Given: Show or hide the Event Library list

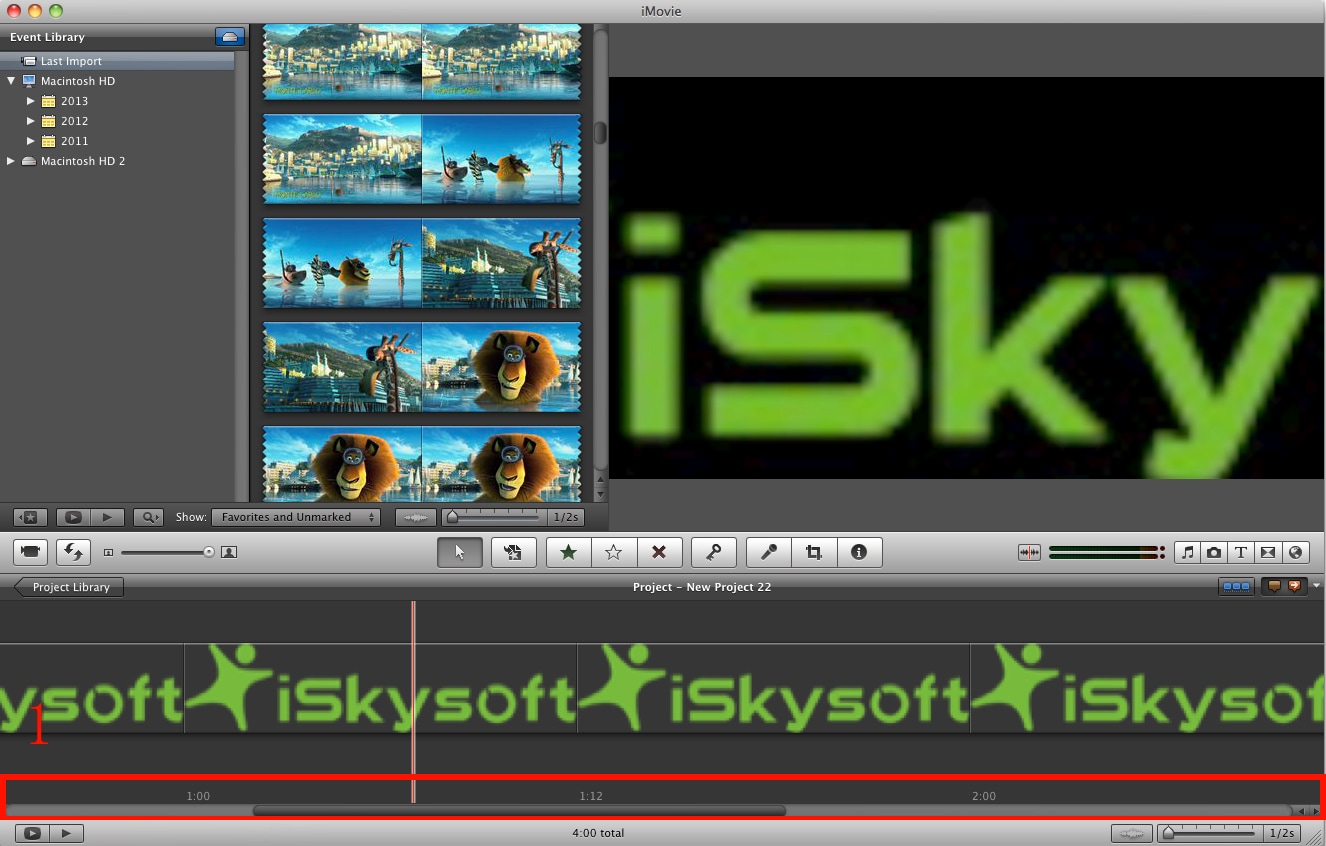Looking at the screenshot, I should [x=30, y=517].
